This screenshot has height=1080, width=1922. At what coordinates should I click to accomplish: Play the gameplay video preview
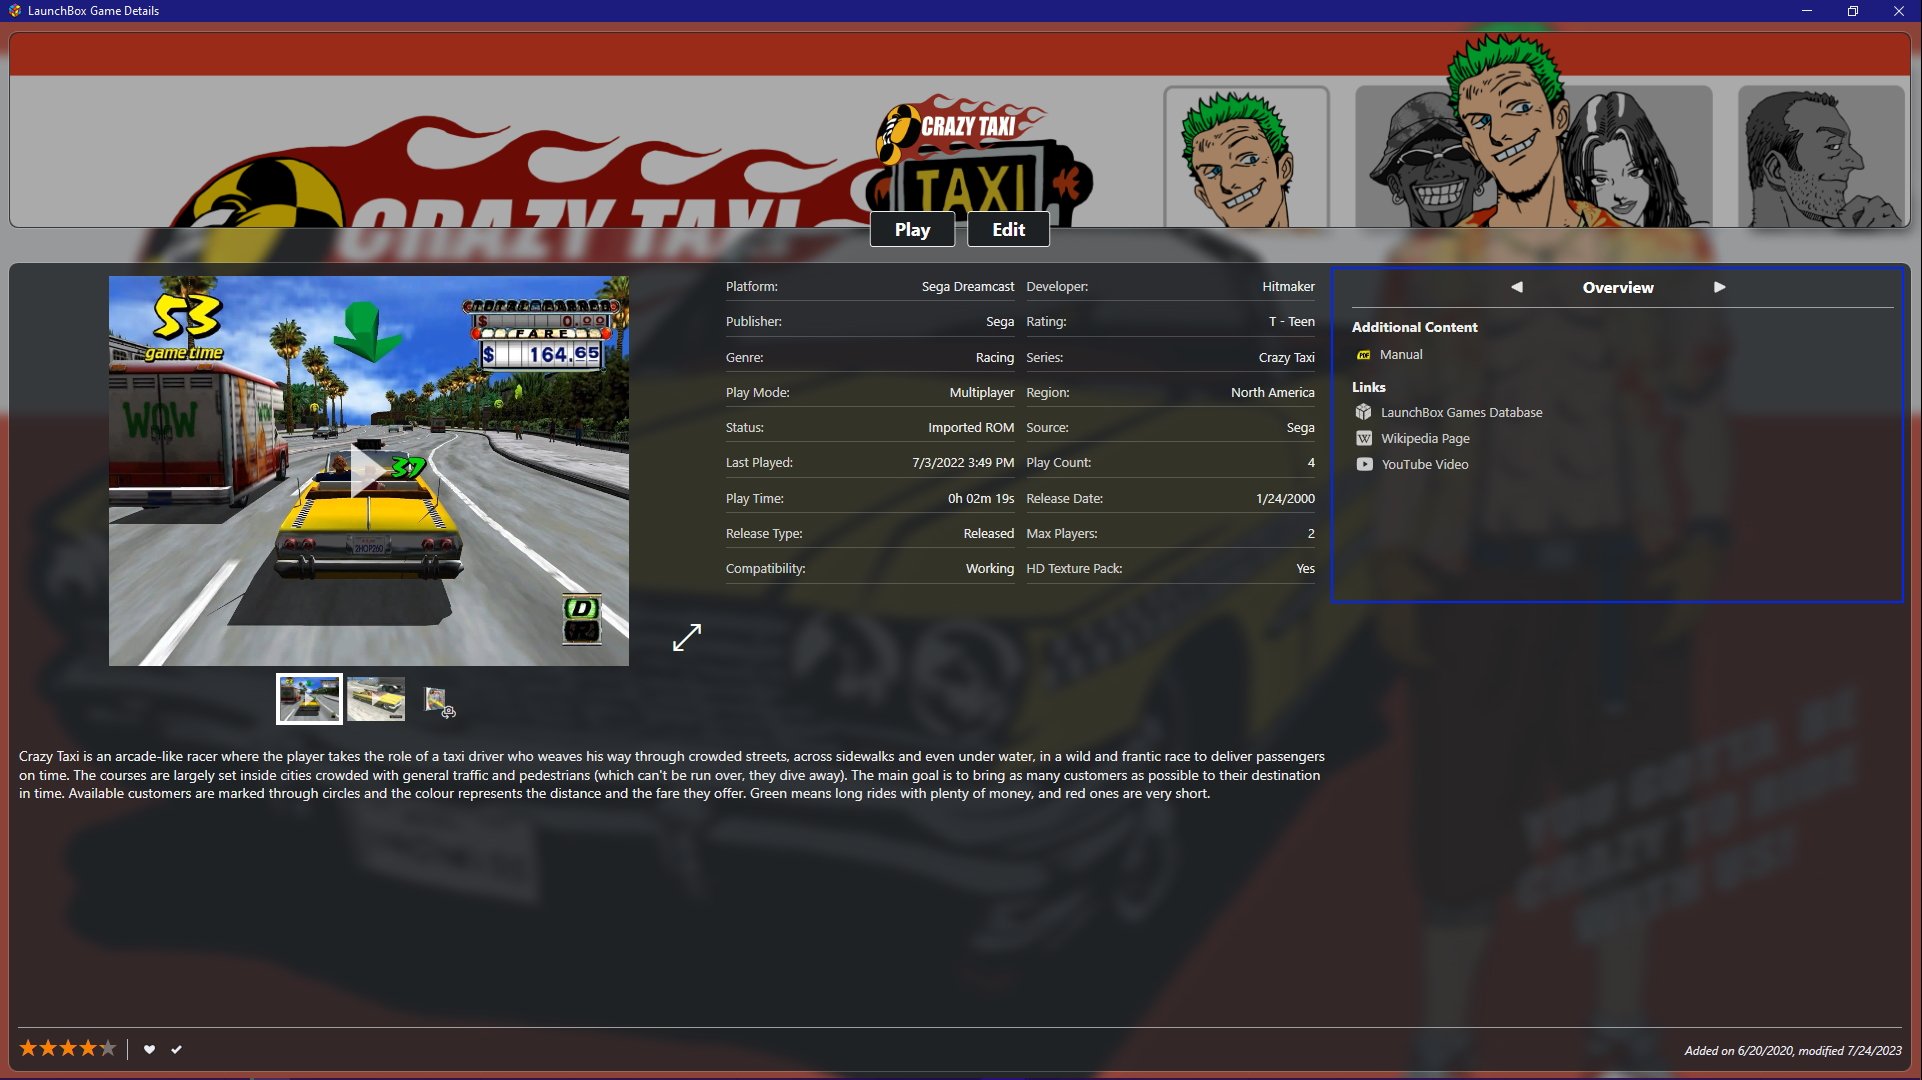[369, 471]
